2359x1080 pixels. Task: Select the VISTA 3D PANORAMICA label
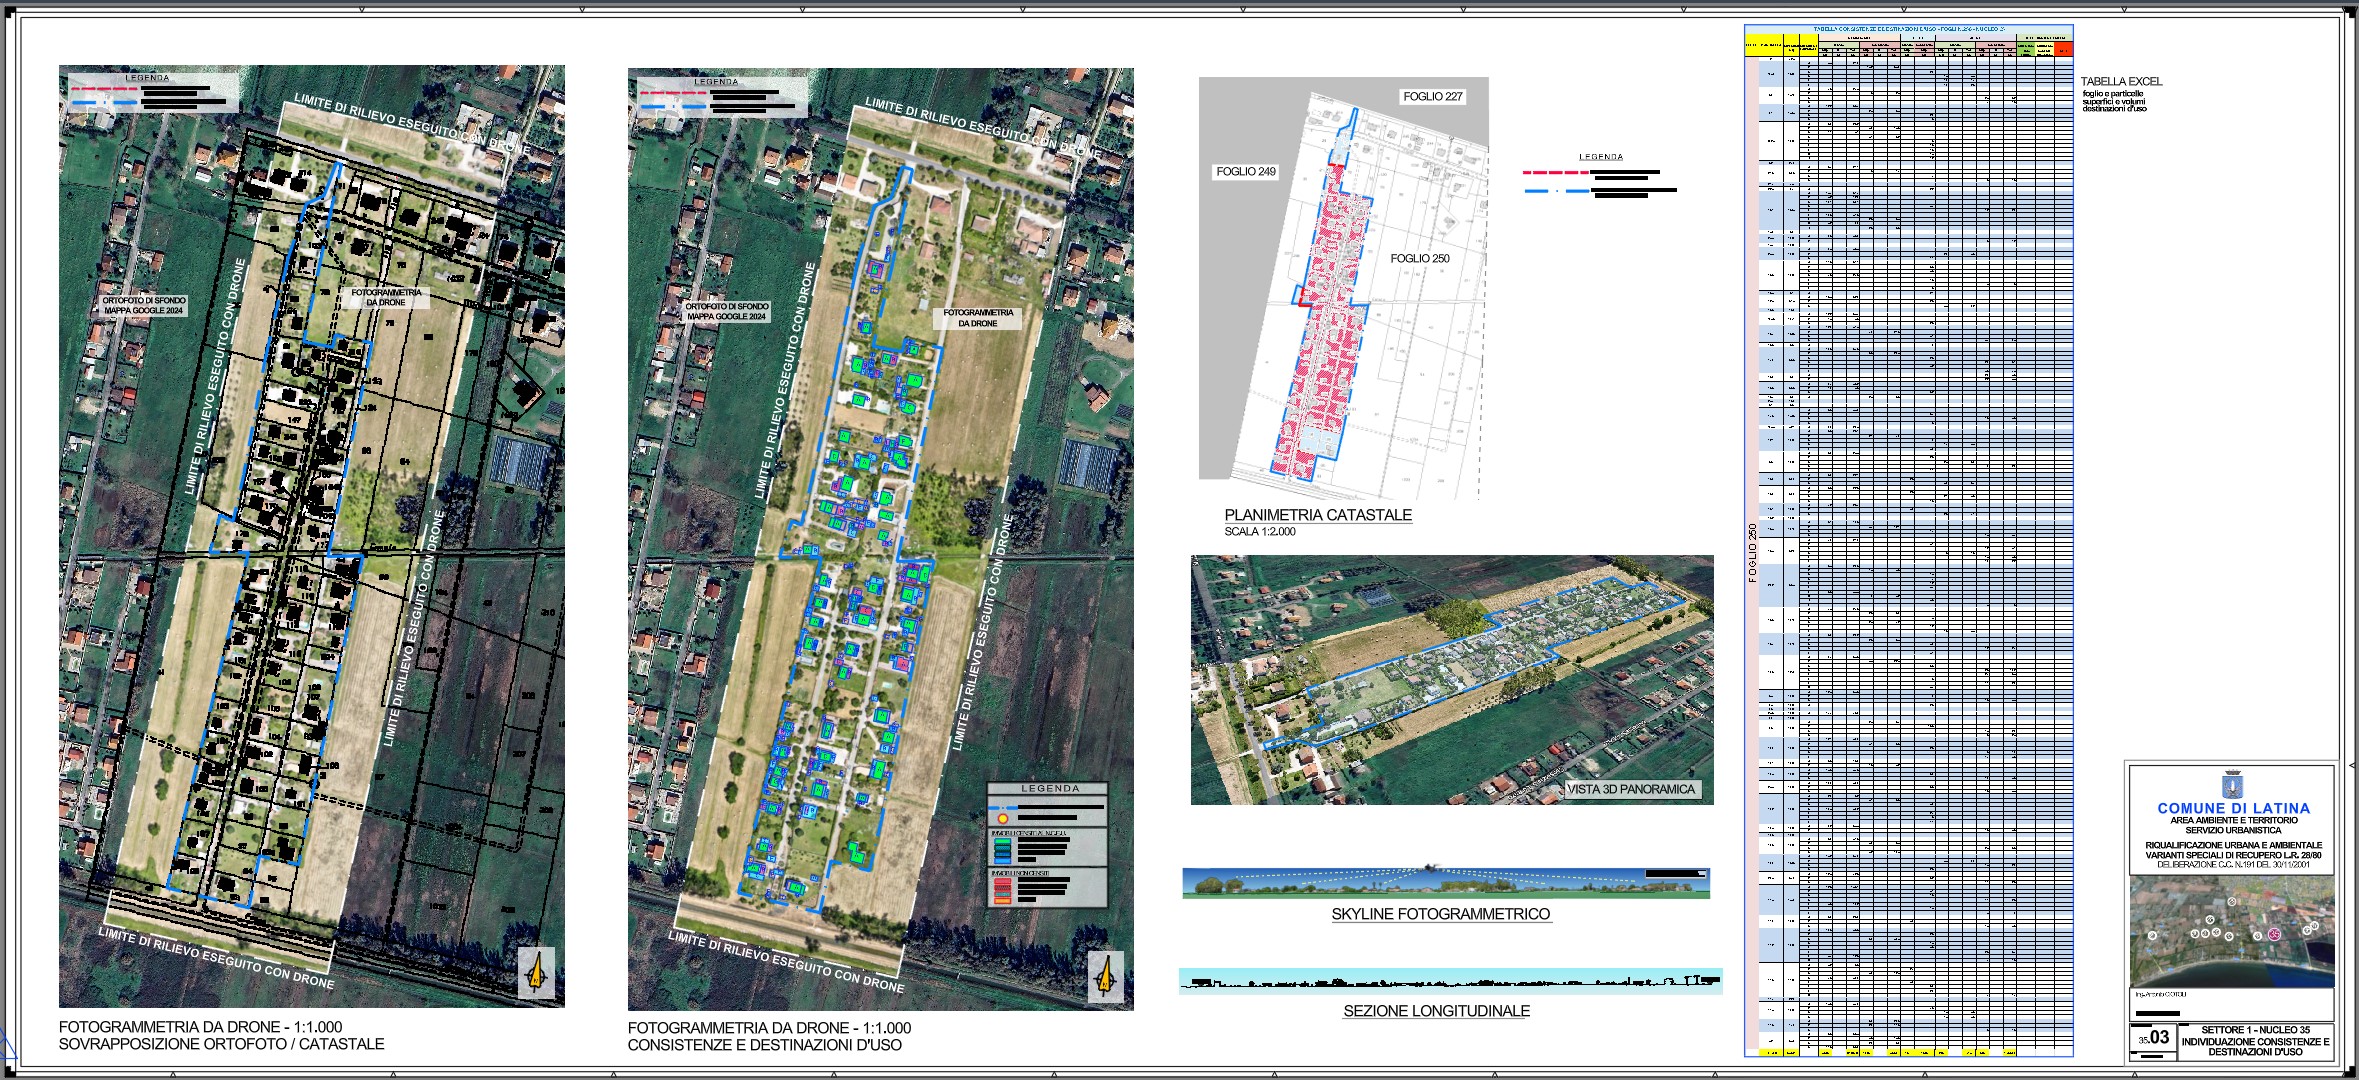tap(1631, 789)
